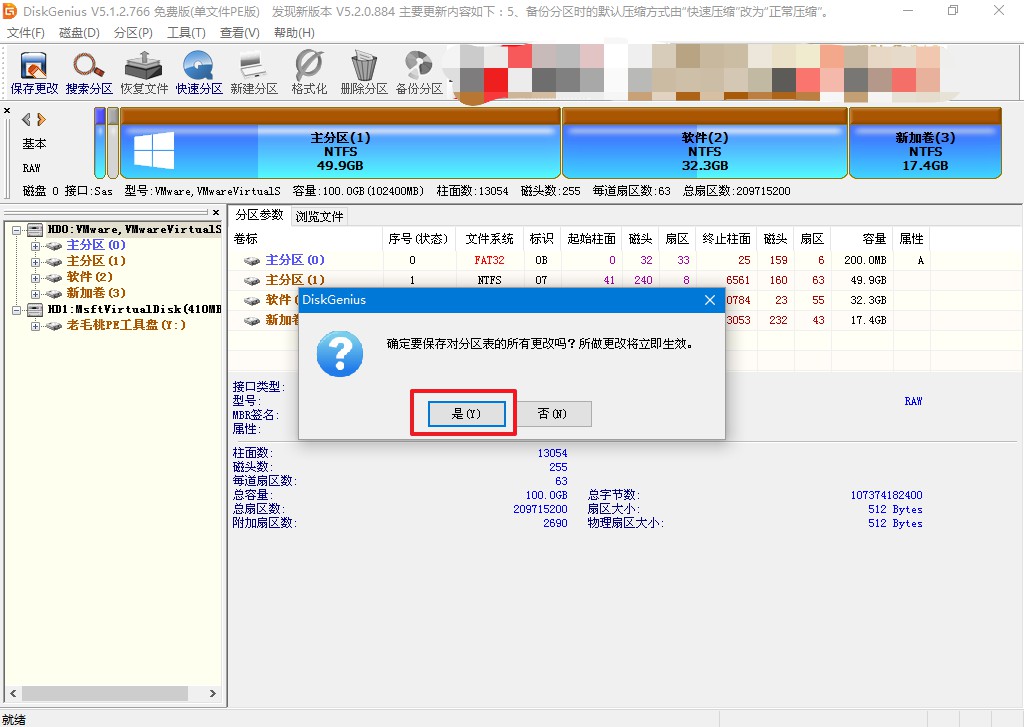This screenshot has width=1024, height=727.
Task: Open the 磁盘(D) menu
Action: click(79, 33)
